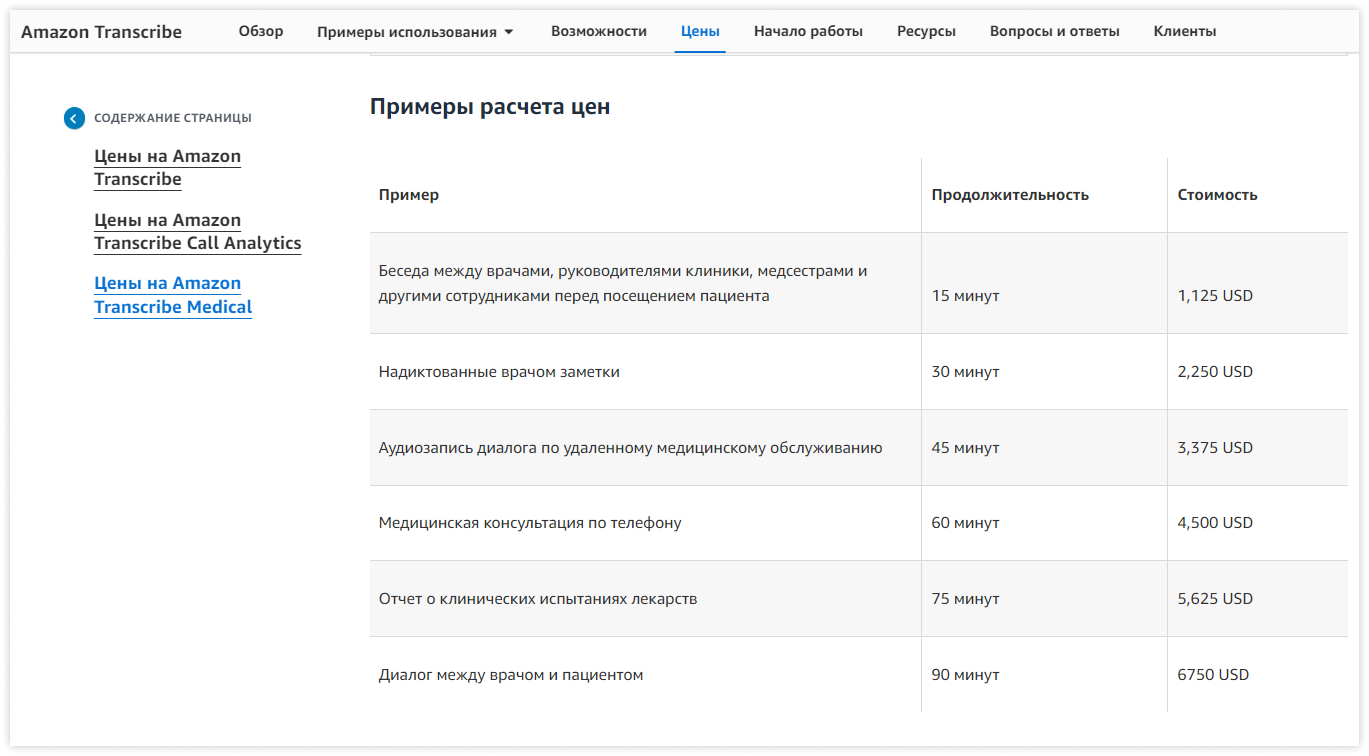Switch to the Возможности tab
This screenshot has width=1369, height=756.
tap(599, 31)
